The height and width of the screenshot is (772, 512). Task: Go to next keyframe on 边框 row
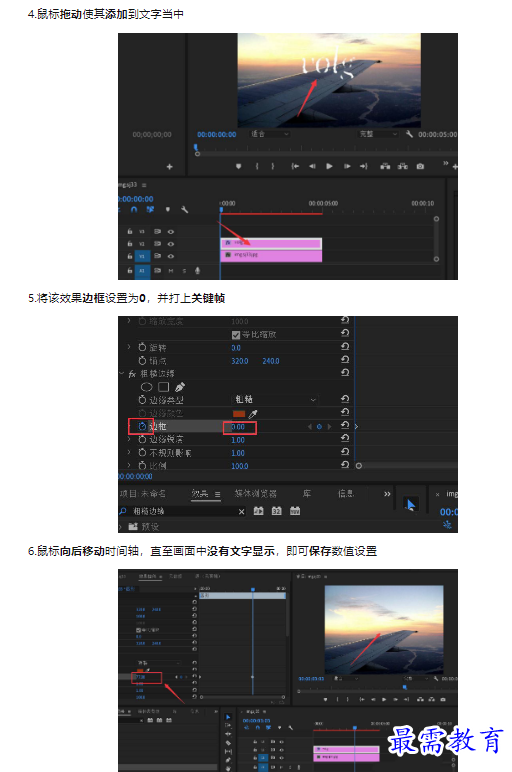[329, 427]
